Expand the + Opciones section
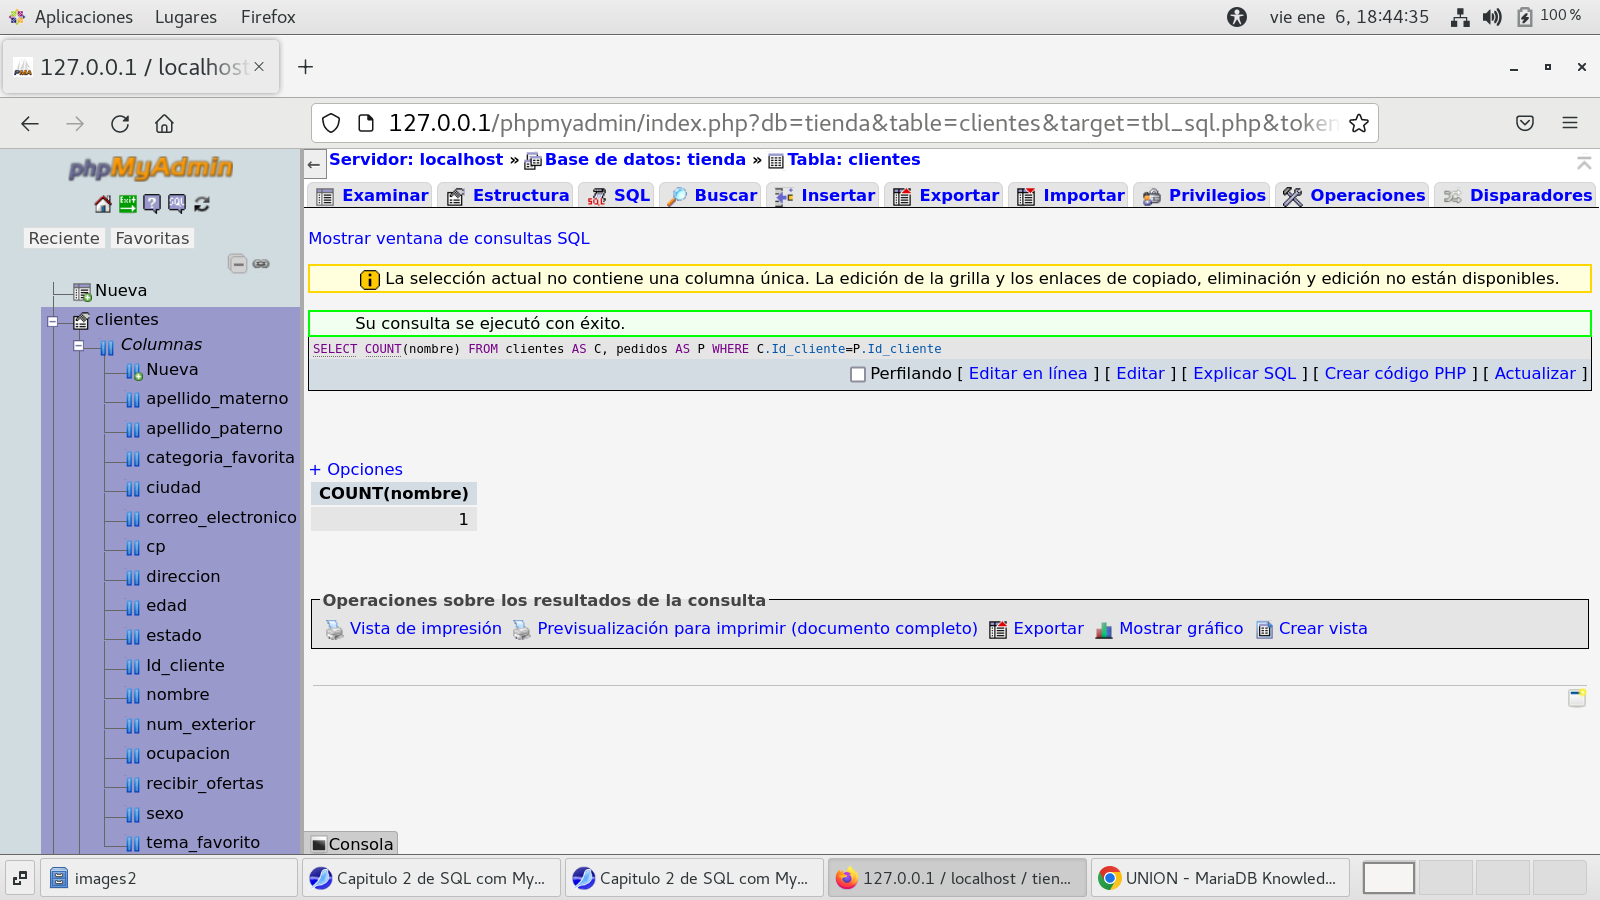Viewport: 1600px width, 900px height. pos(356,469)
